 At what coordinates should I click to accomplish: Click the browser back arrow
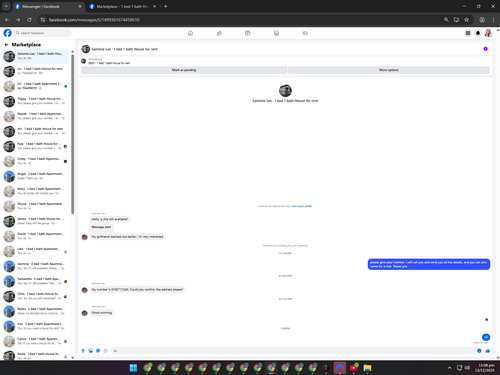click(x=7, y=20)
